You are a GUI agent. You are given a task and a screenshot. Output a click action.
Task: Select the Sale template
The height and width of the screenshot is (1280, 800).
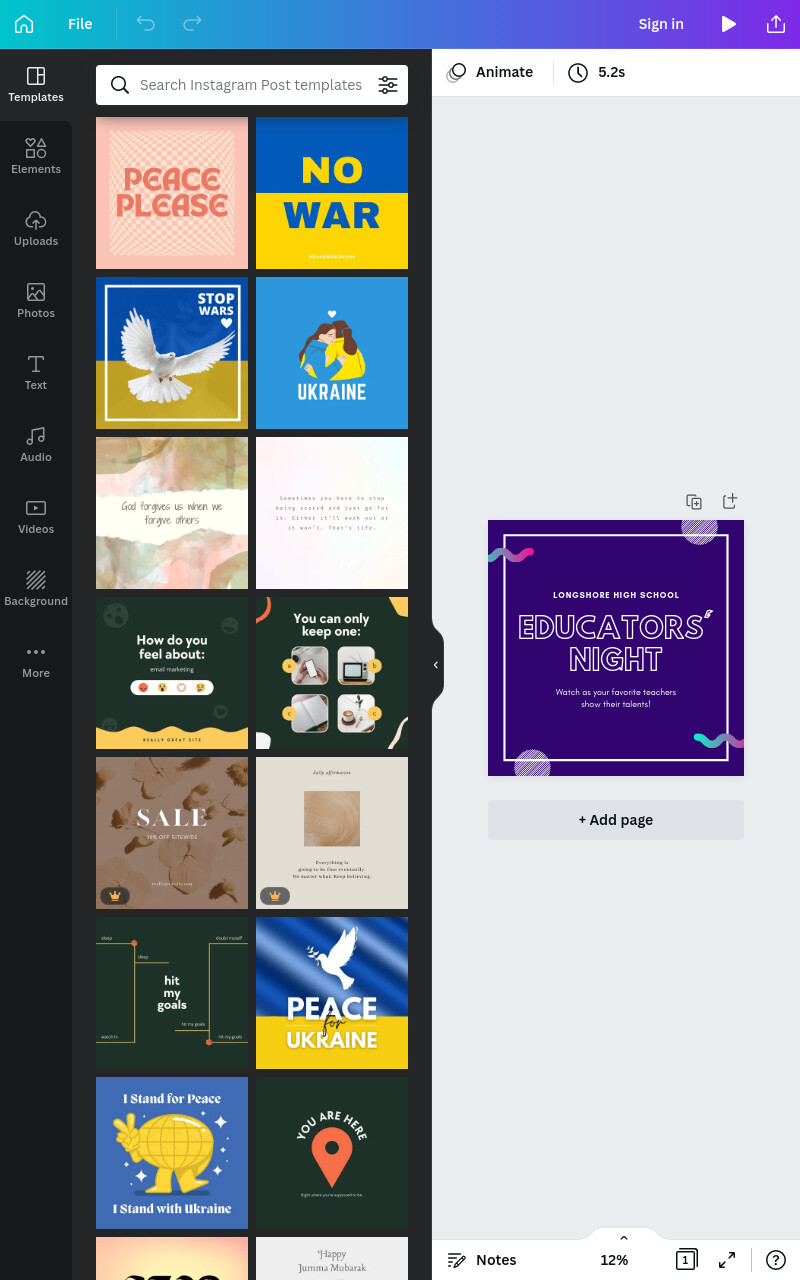click(172, 833)
